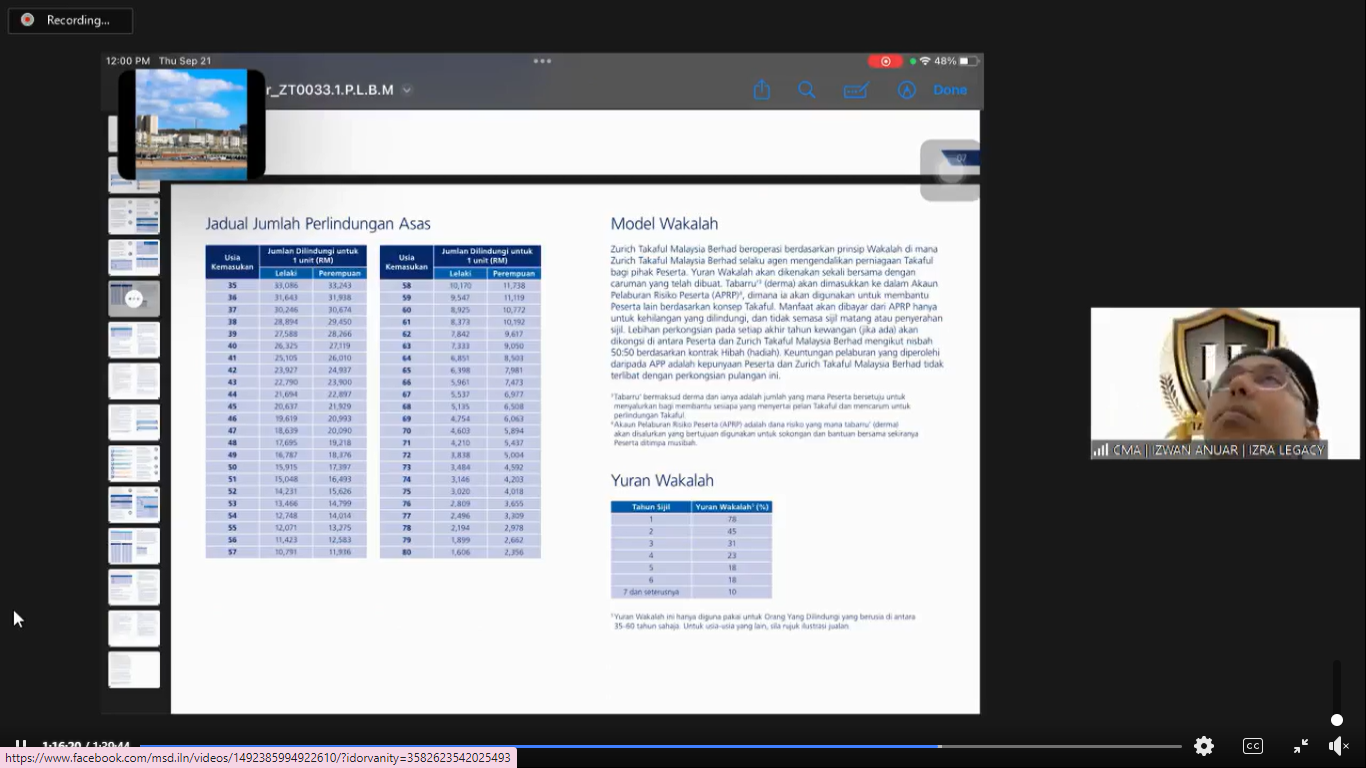Click cell 33,243 in the Perempuan column

340,285
